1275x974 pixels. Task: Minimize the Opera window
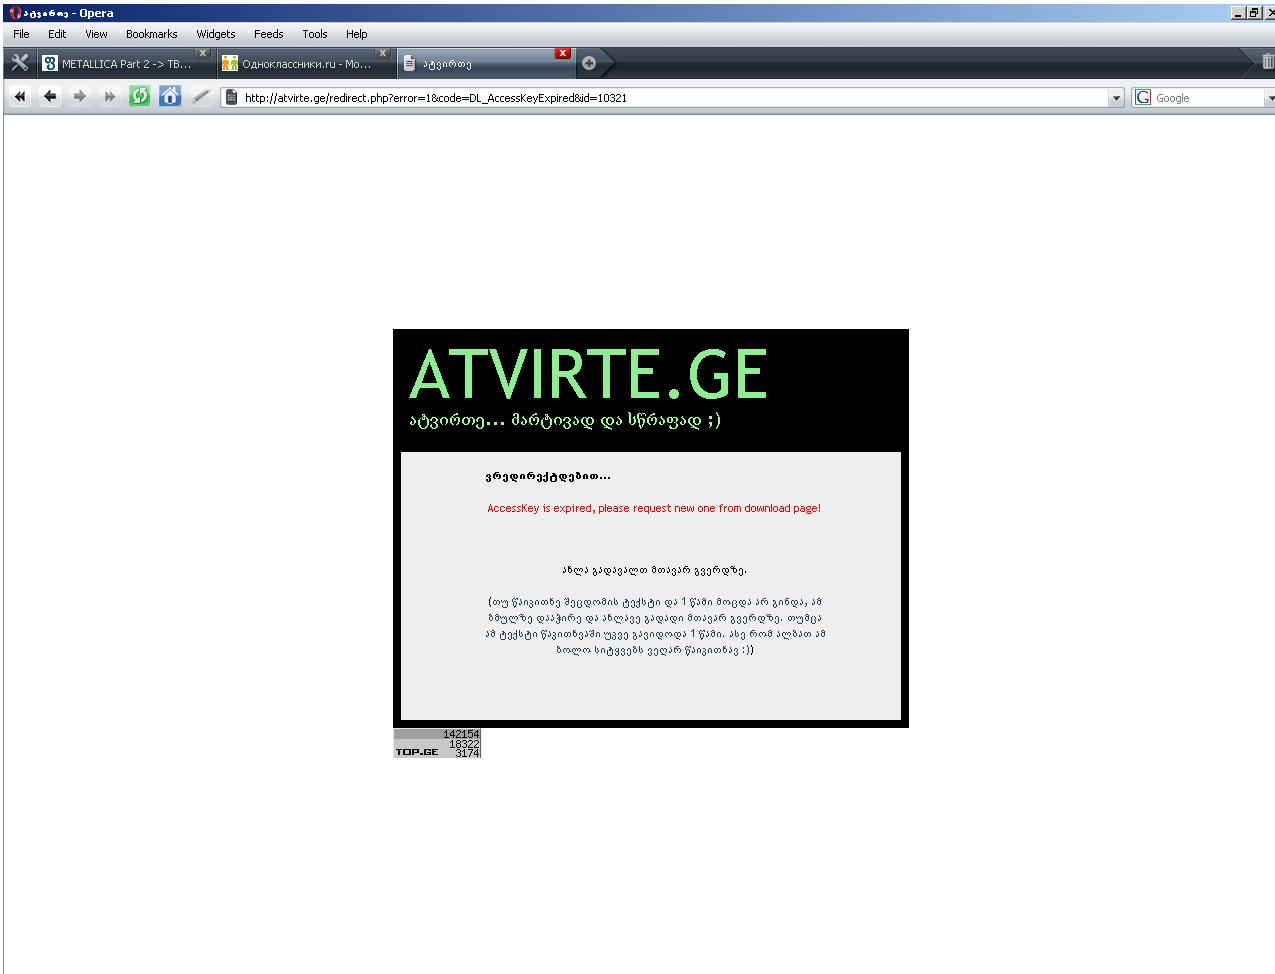[1237, 13]
